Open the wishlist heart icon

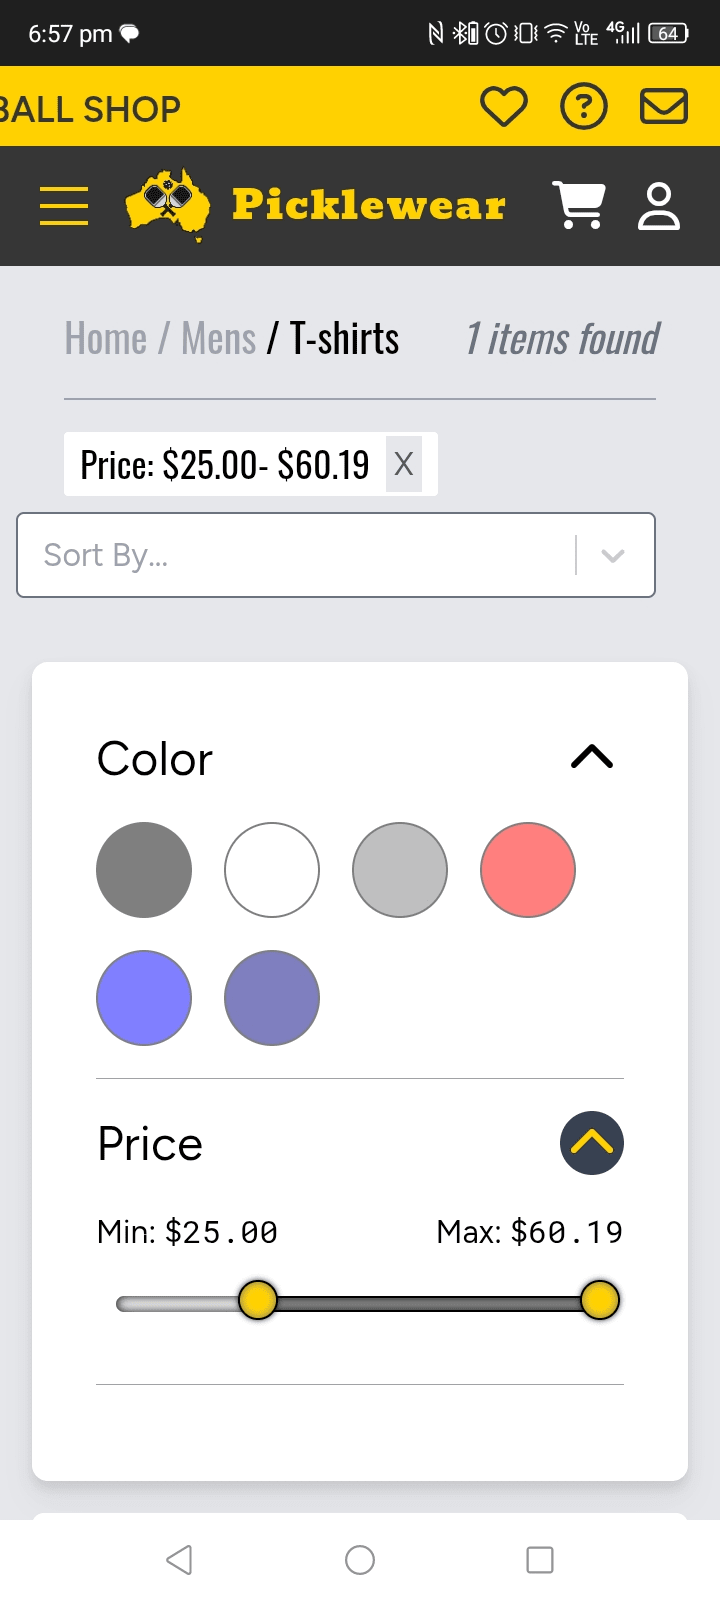click(503, 106)
